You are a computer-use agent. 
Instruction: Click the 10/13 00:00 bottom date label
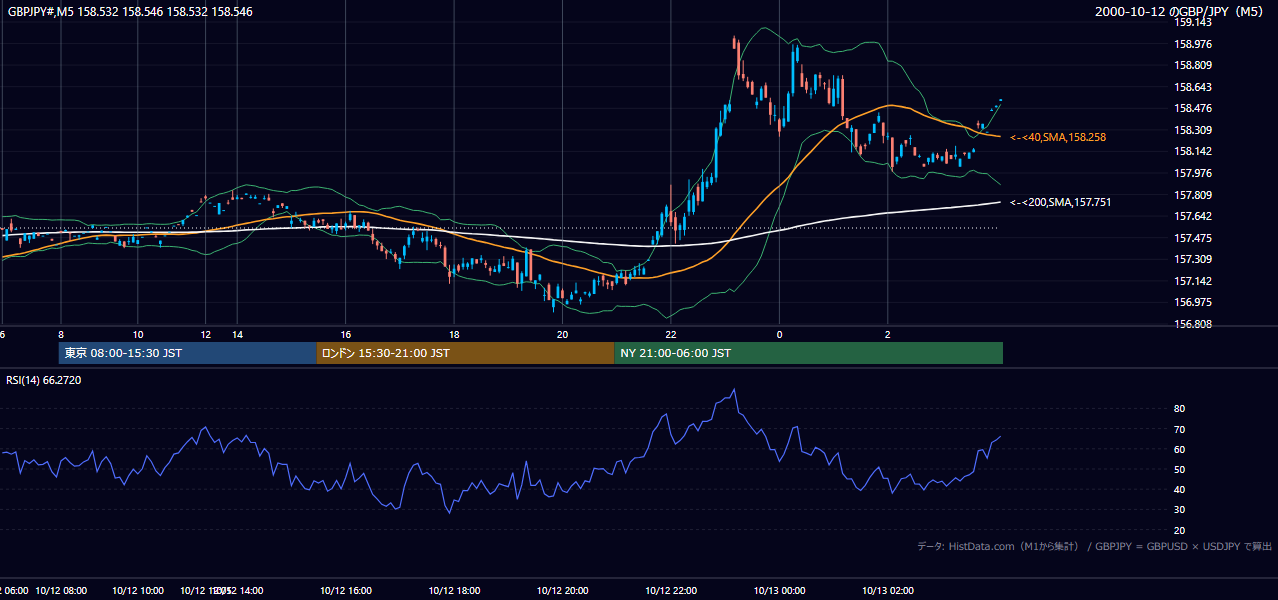(x=779, y=591)
